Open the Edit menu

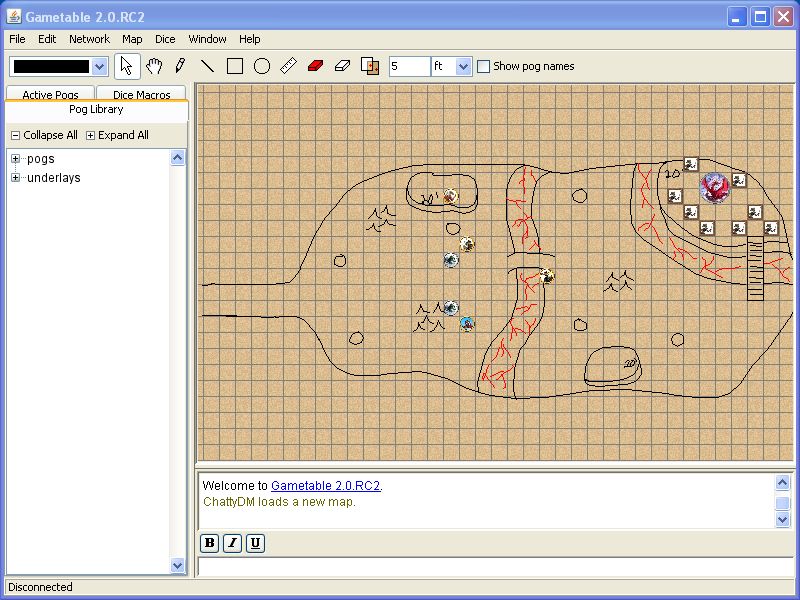47,39
